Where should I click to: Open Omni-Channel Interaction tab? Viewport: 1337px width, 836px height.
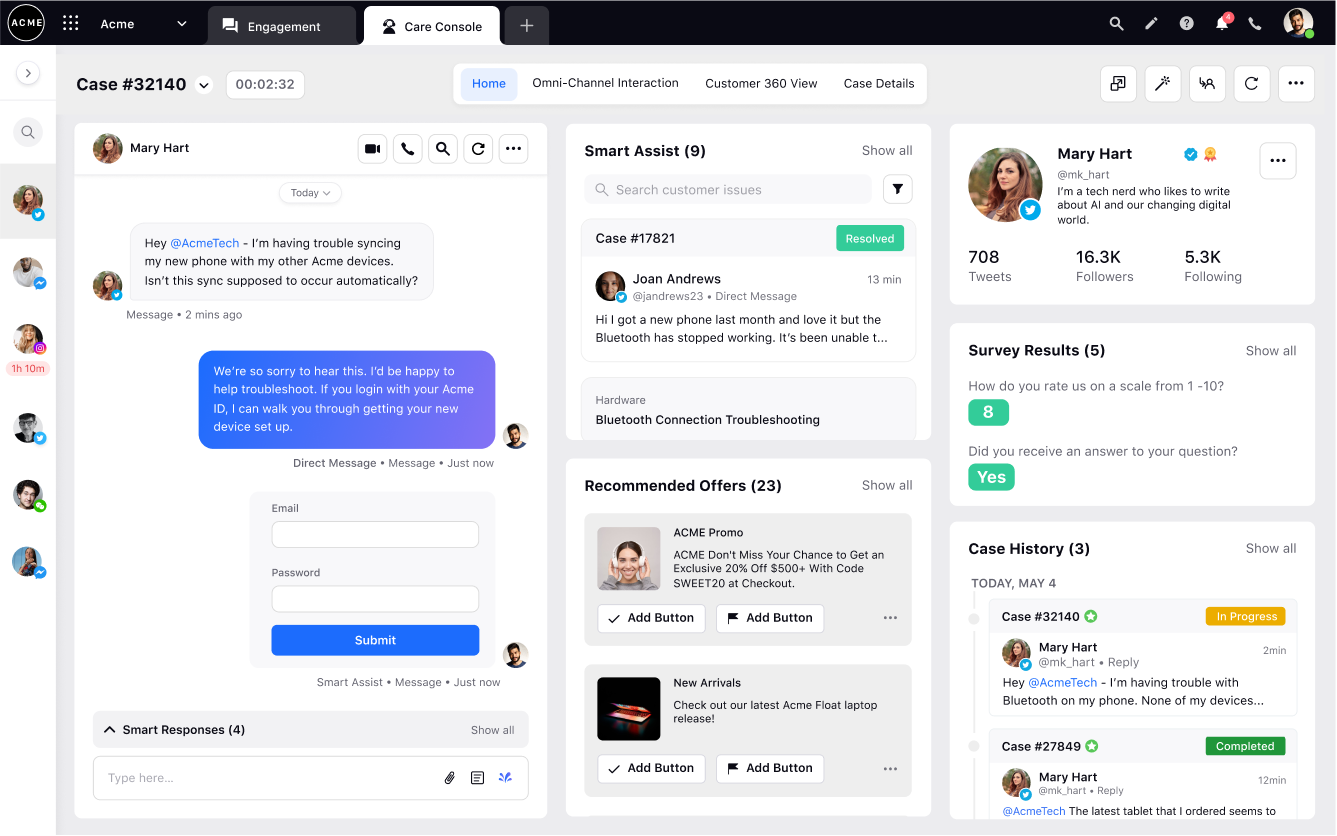[x=605, y=84]
